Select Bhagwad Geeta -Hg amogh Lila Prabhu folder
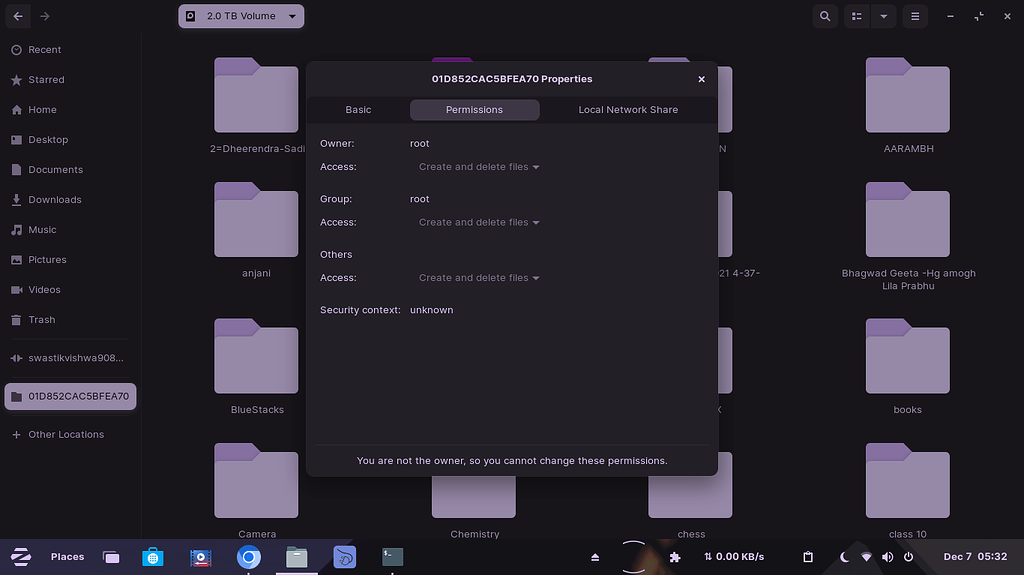The width and height of the screenshot is (1024, 575). click(x=908, y=220)
